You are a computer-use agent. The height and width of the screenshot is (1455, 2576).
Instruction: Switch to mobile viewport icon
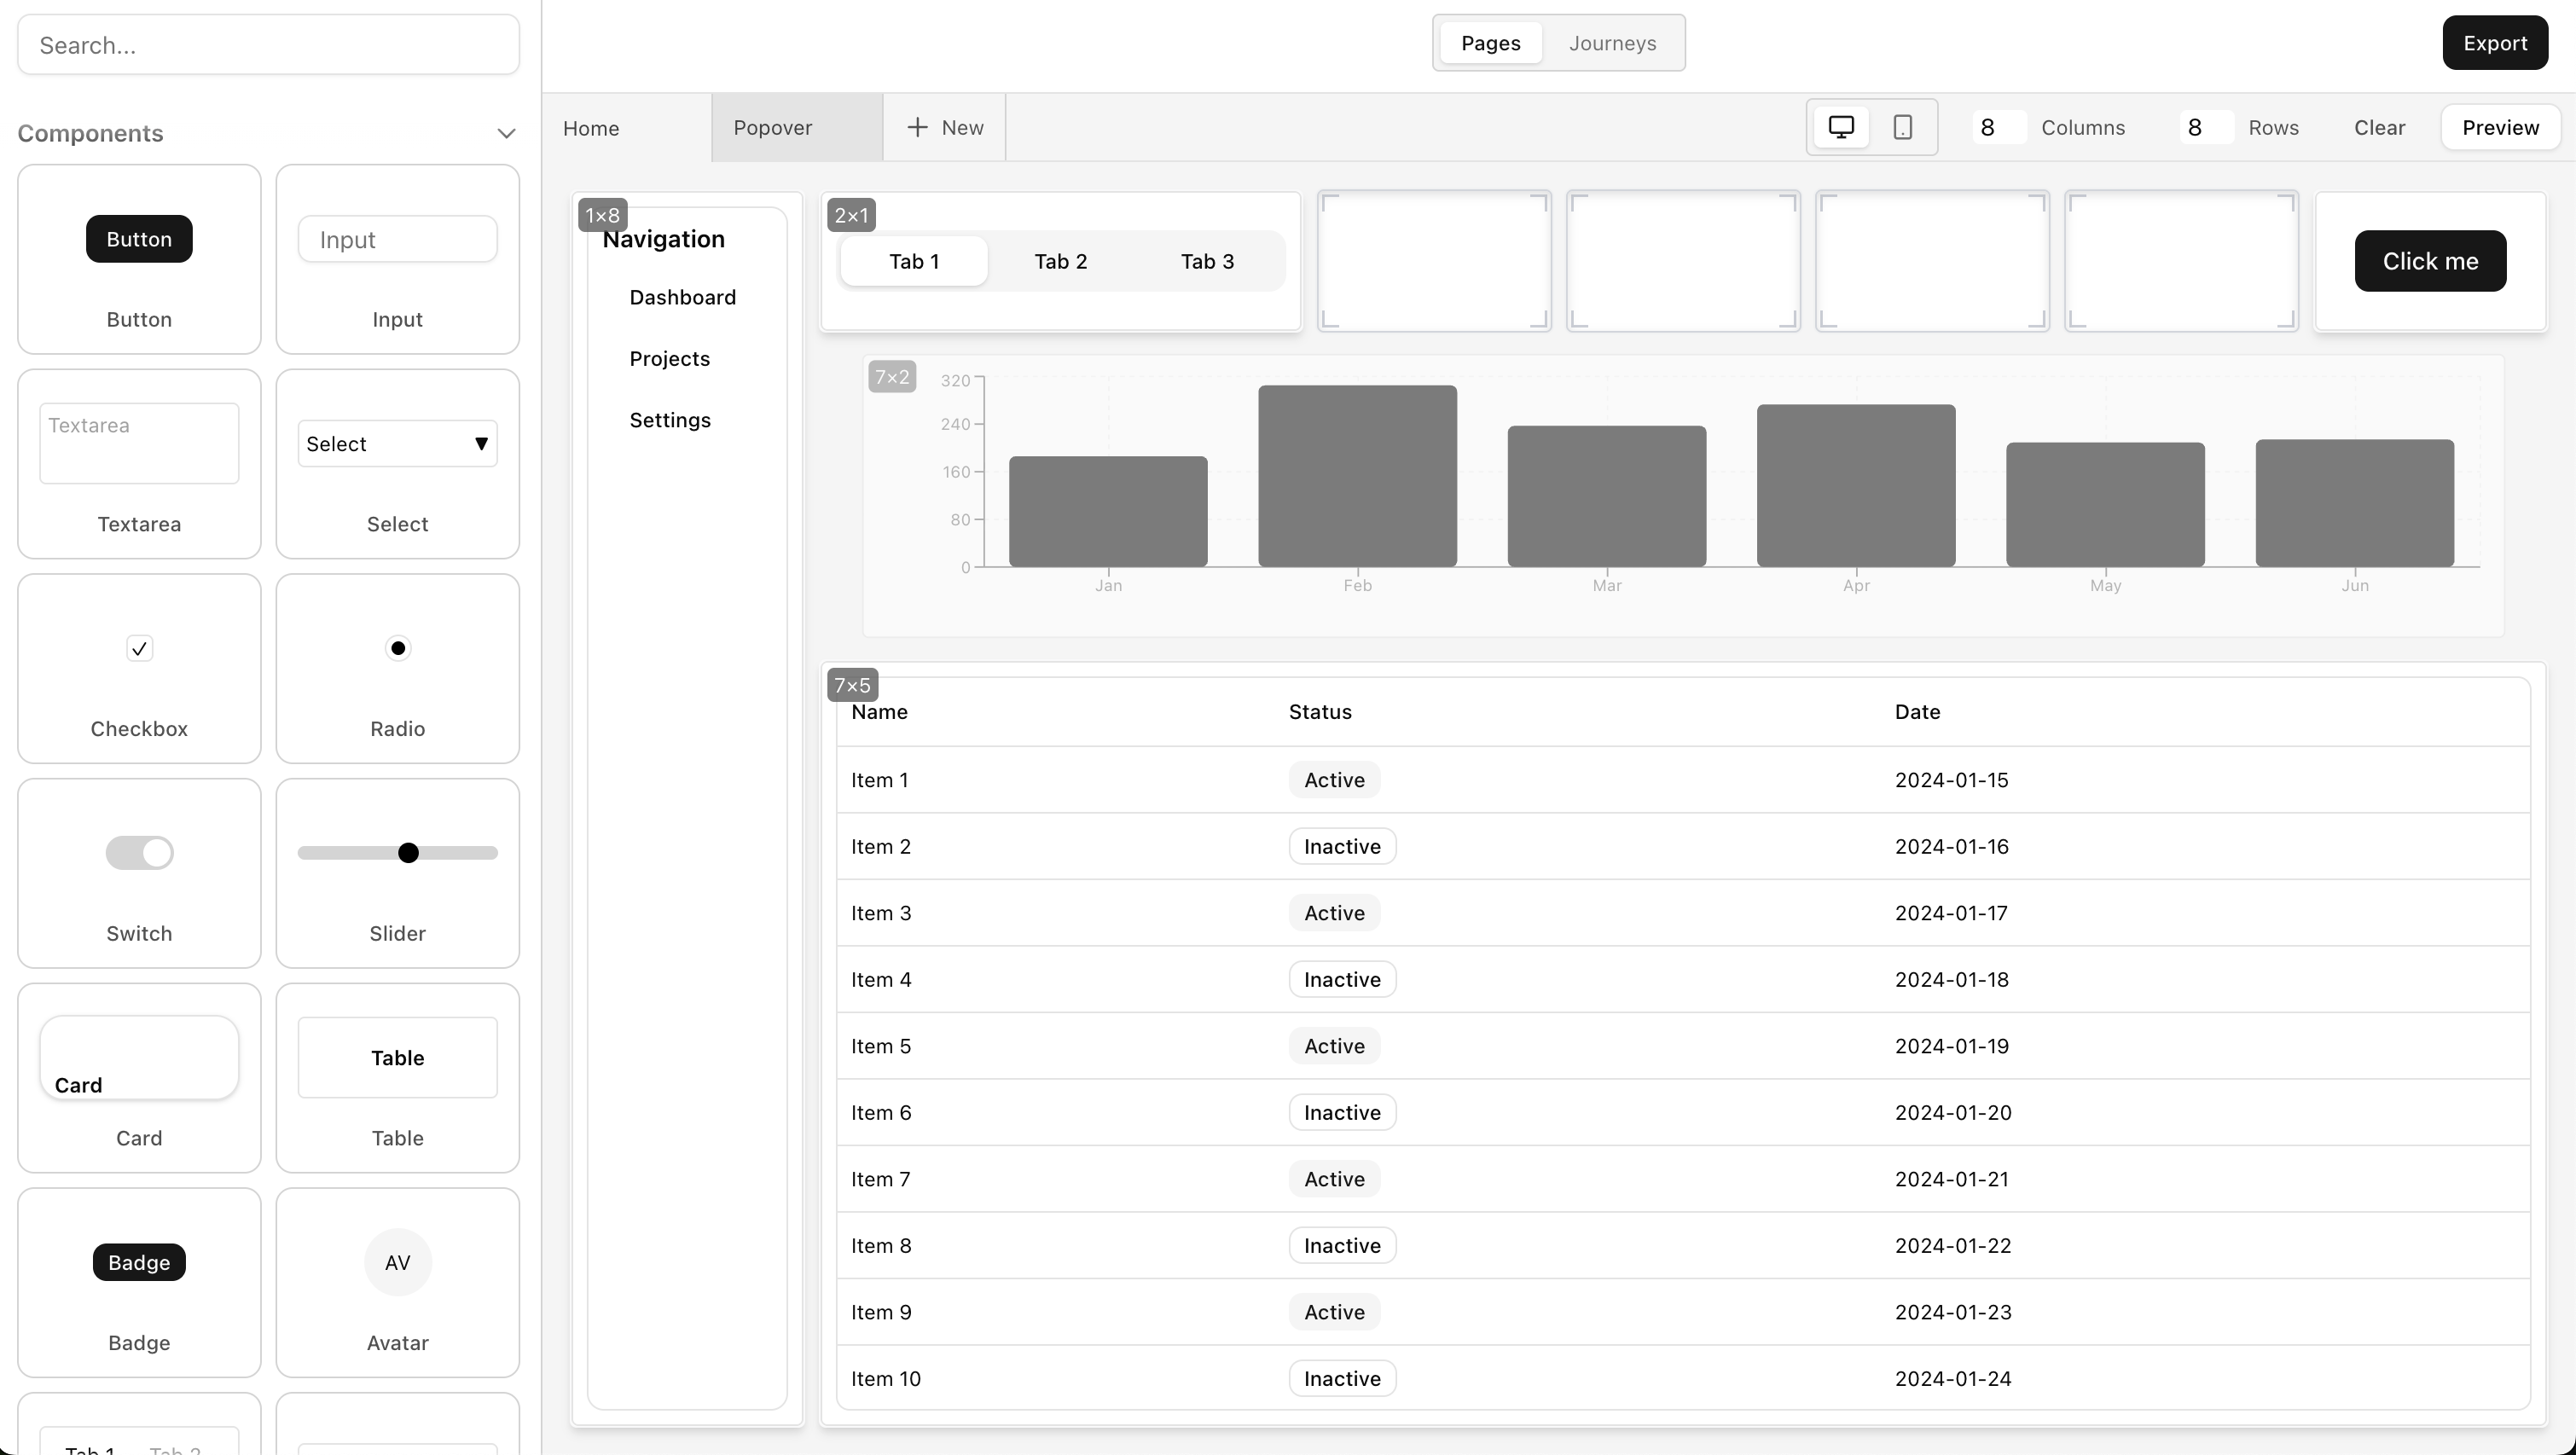tap(1902, 127)
